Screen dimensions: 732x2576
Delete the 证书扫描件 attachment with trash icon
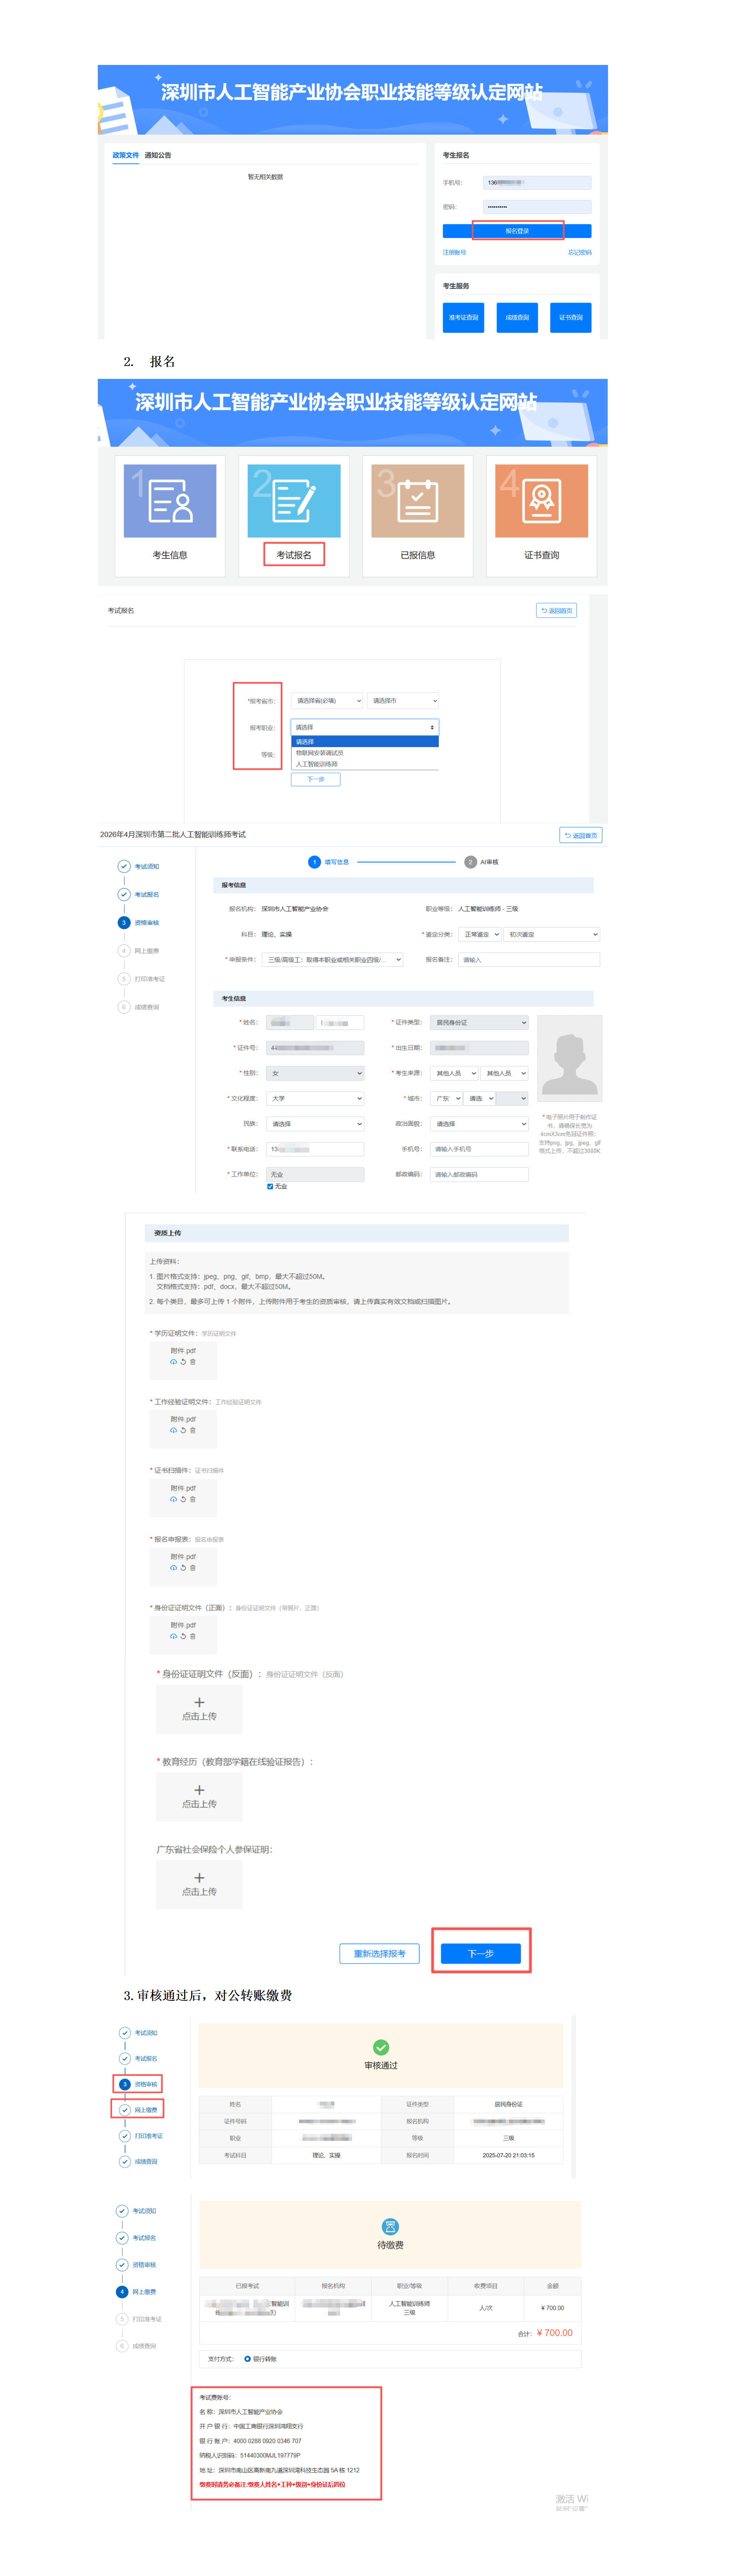pos(193,1499)
